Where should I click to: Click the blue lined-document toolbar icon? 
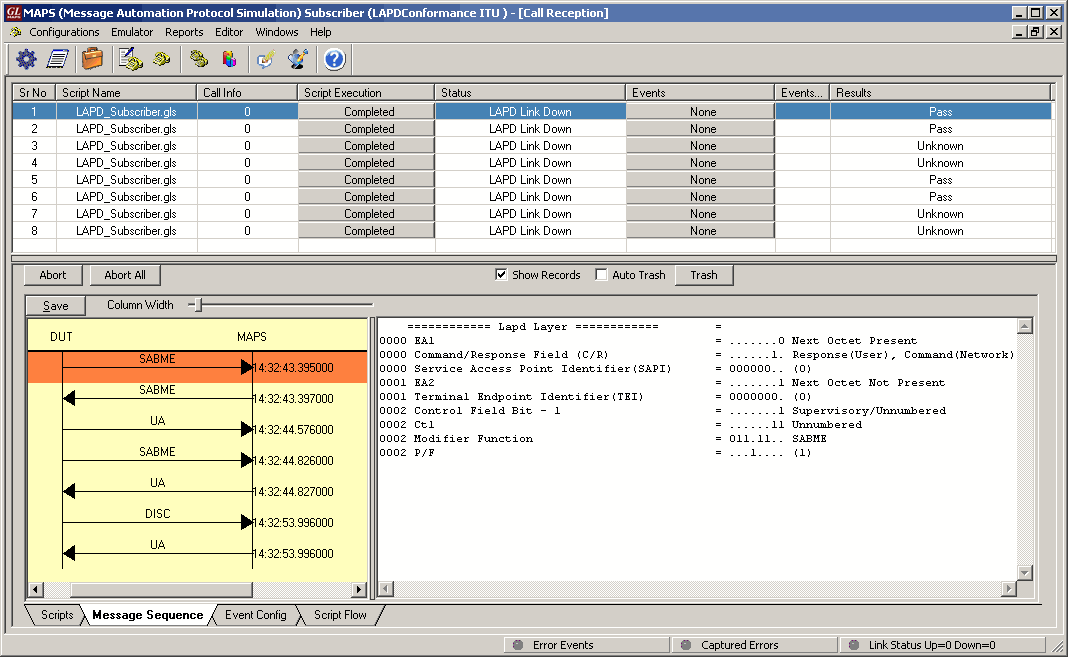(58, 59)
